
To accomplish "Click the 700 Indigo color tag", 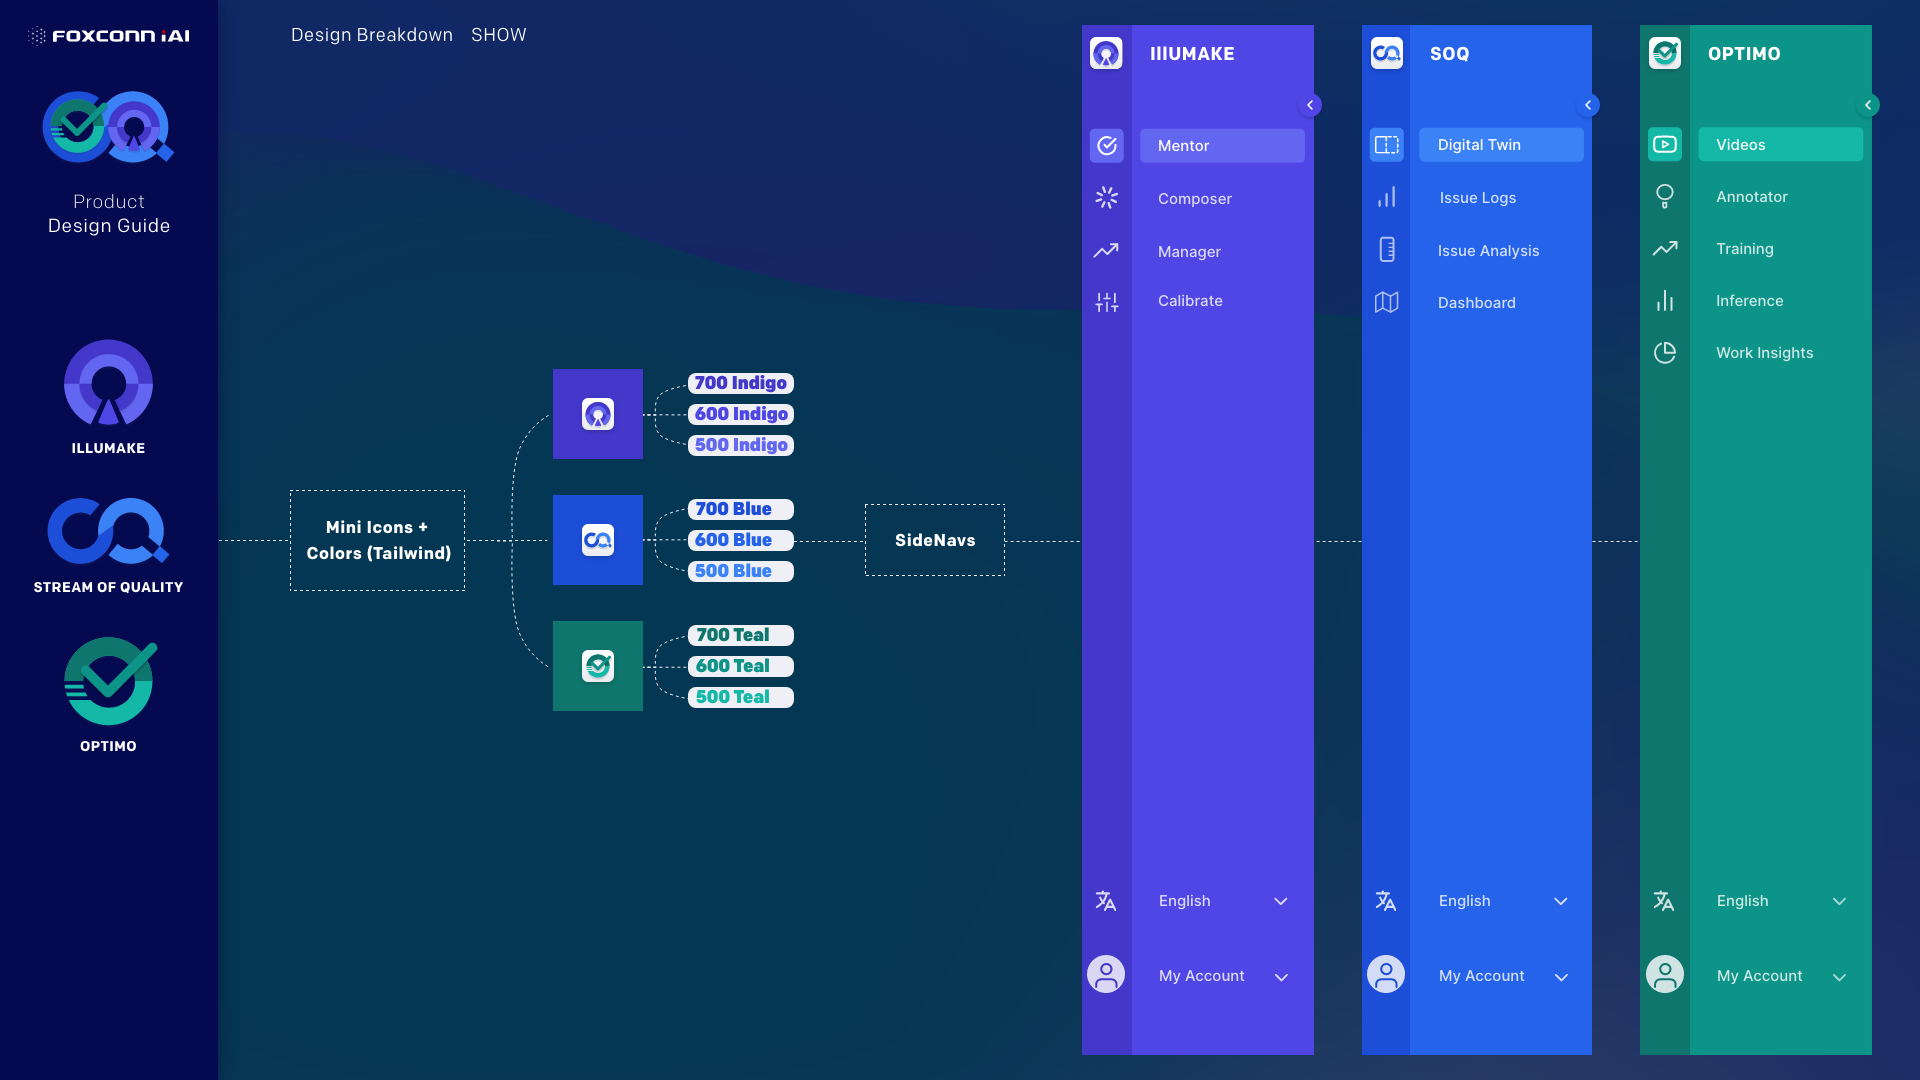I will [x=741, y=383].
